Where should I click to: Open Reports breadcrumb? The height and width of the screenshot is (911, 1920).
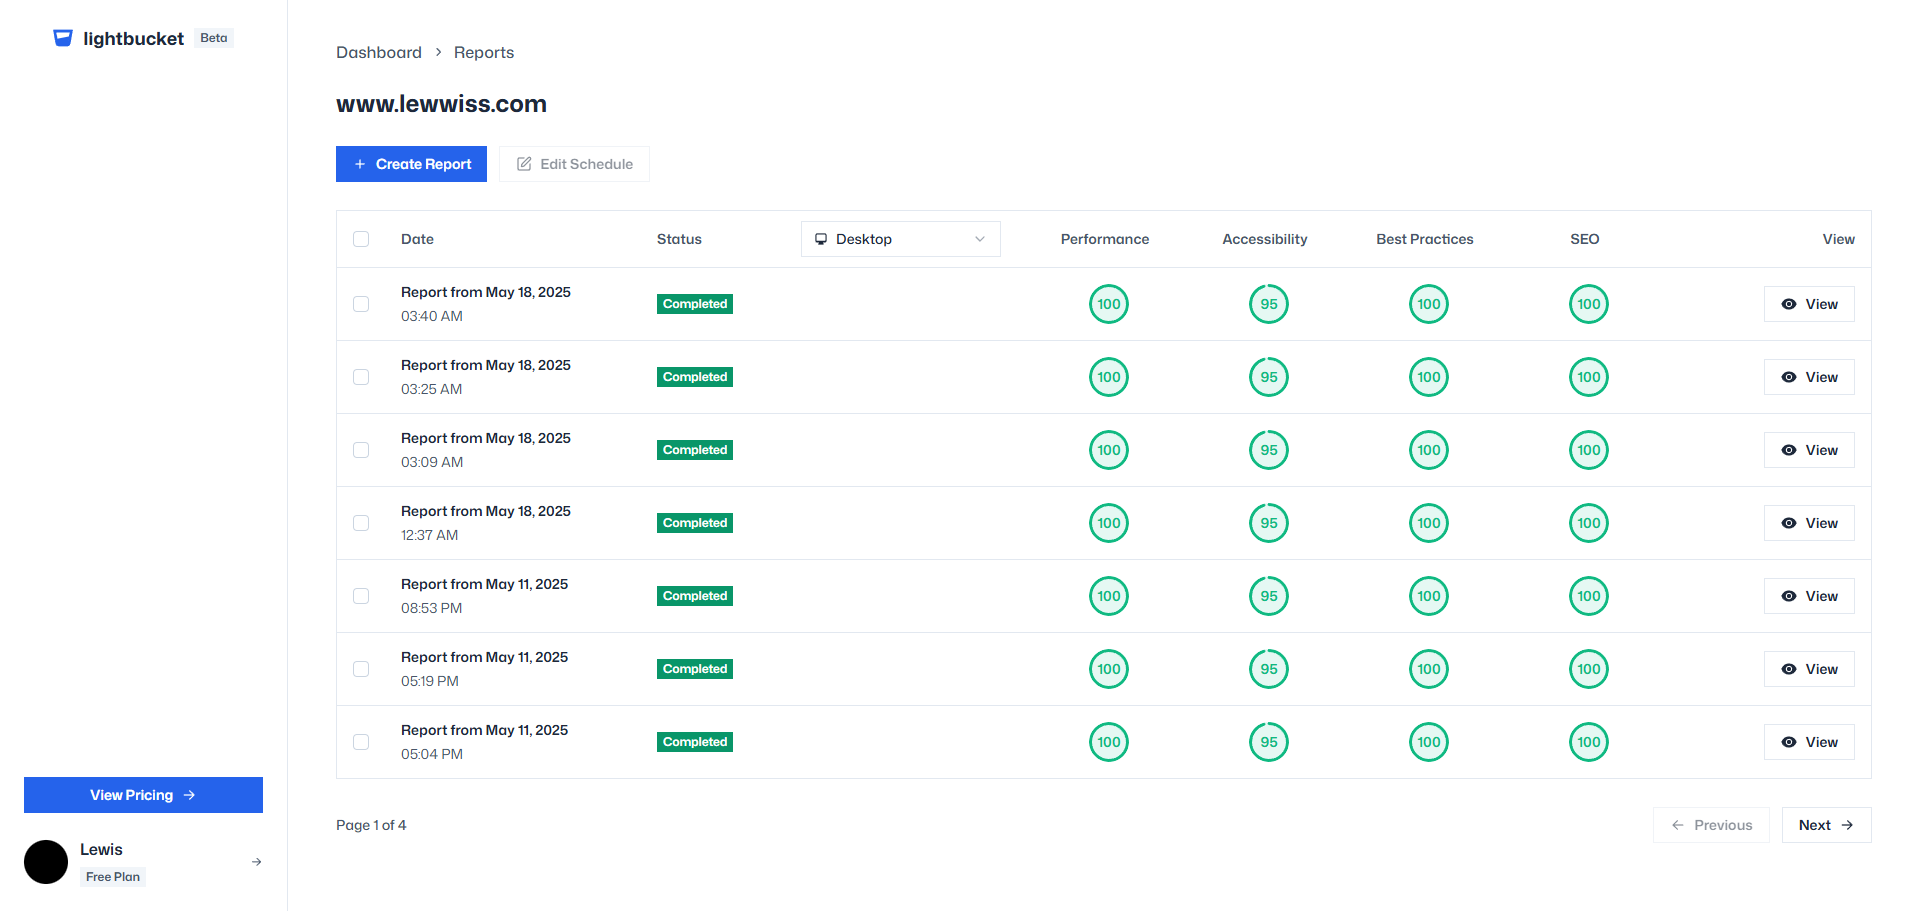coord(484,52)
